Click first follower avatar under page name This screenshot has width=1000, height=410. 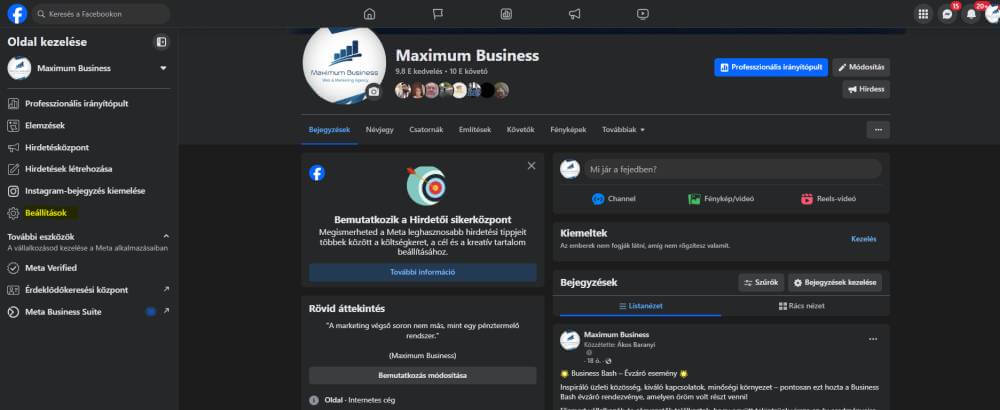402,90
